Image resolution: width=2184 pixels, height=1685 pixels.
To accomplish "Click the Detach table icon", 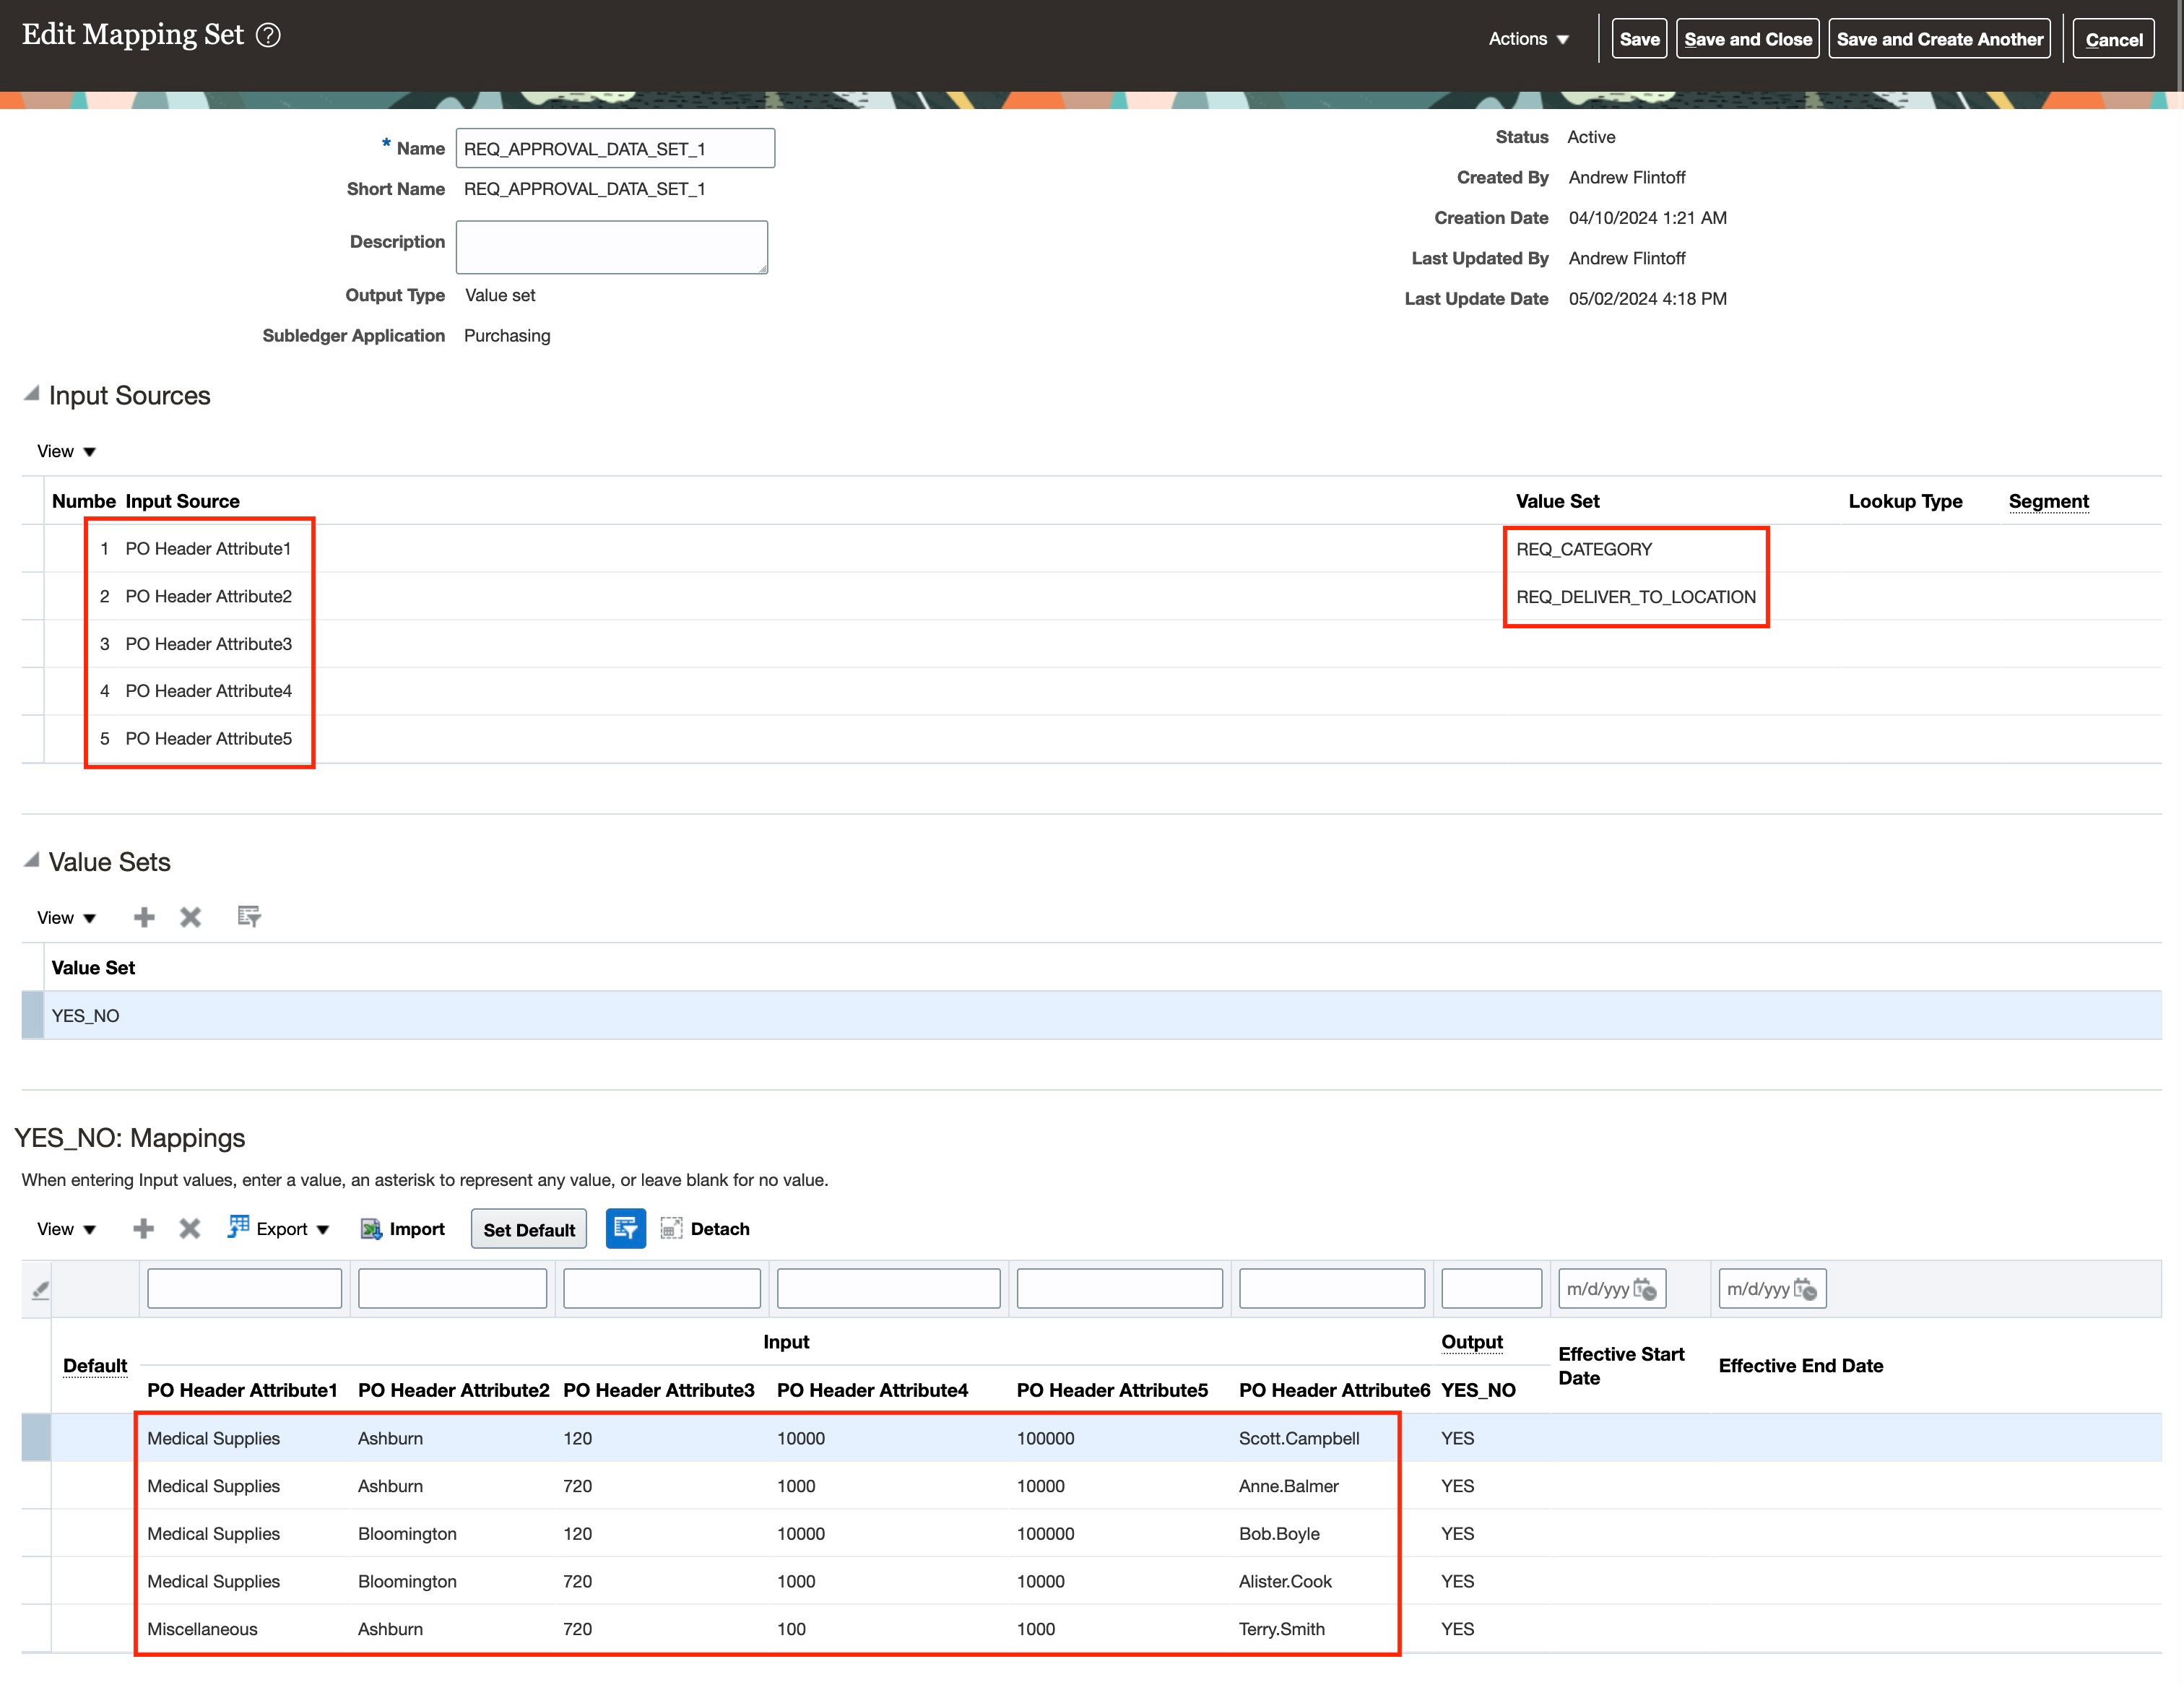I will pyautogui.click(x=672, y=1228).
